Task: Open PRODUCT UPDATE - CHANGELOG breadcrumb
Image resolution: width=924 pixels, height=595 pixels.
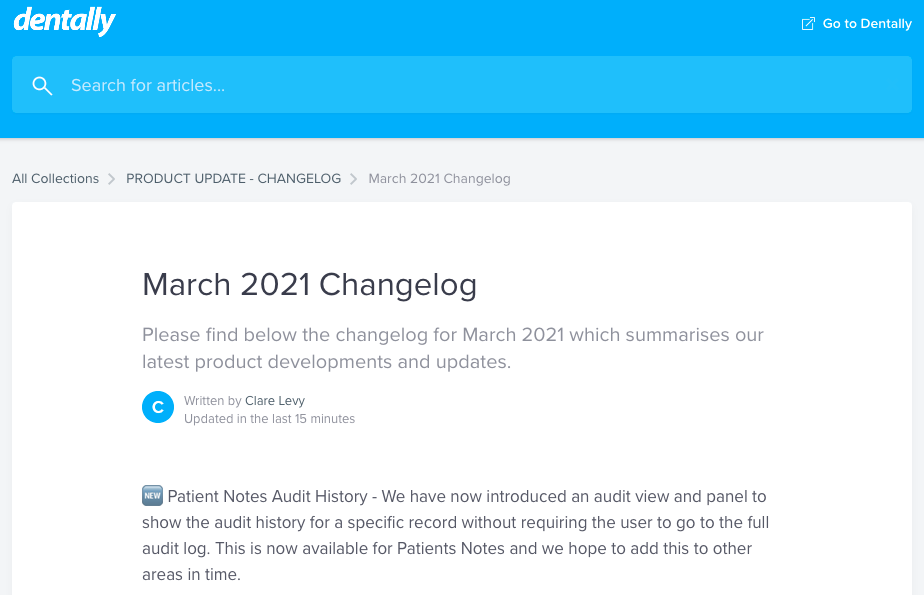Action: pos(233,179)
